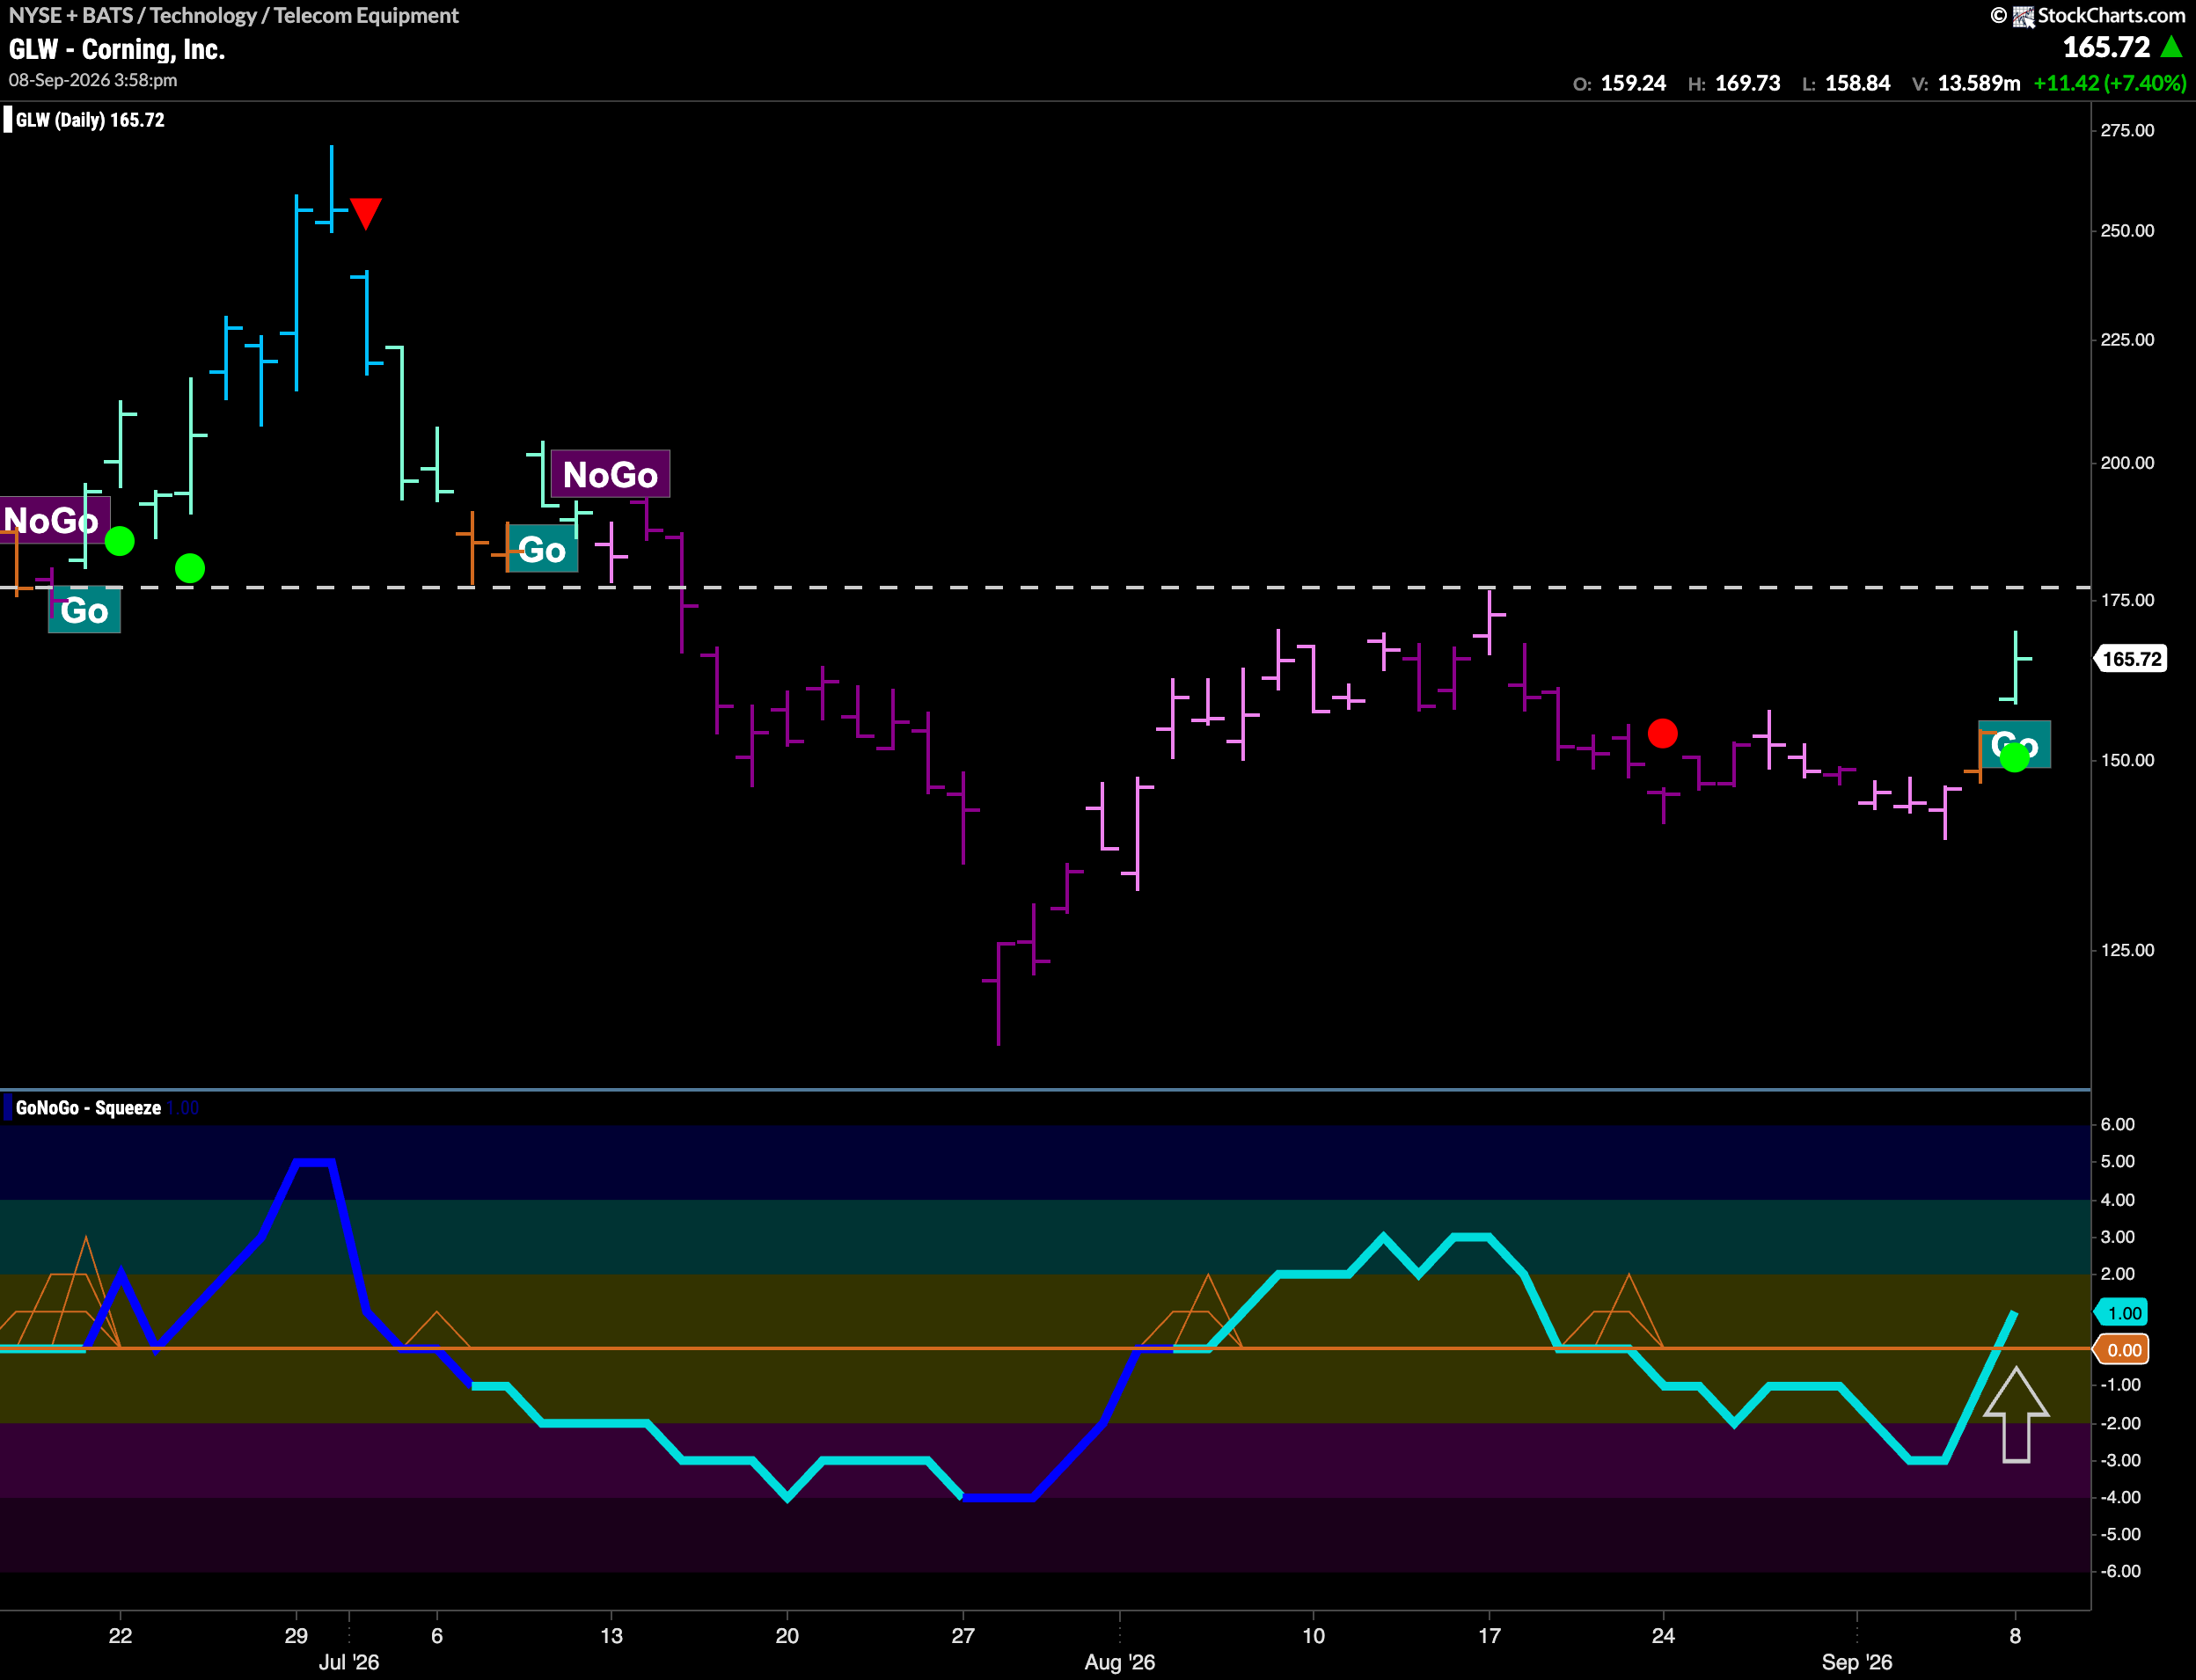
Task: Select the Go label near July 10
Action: (542, 549)
